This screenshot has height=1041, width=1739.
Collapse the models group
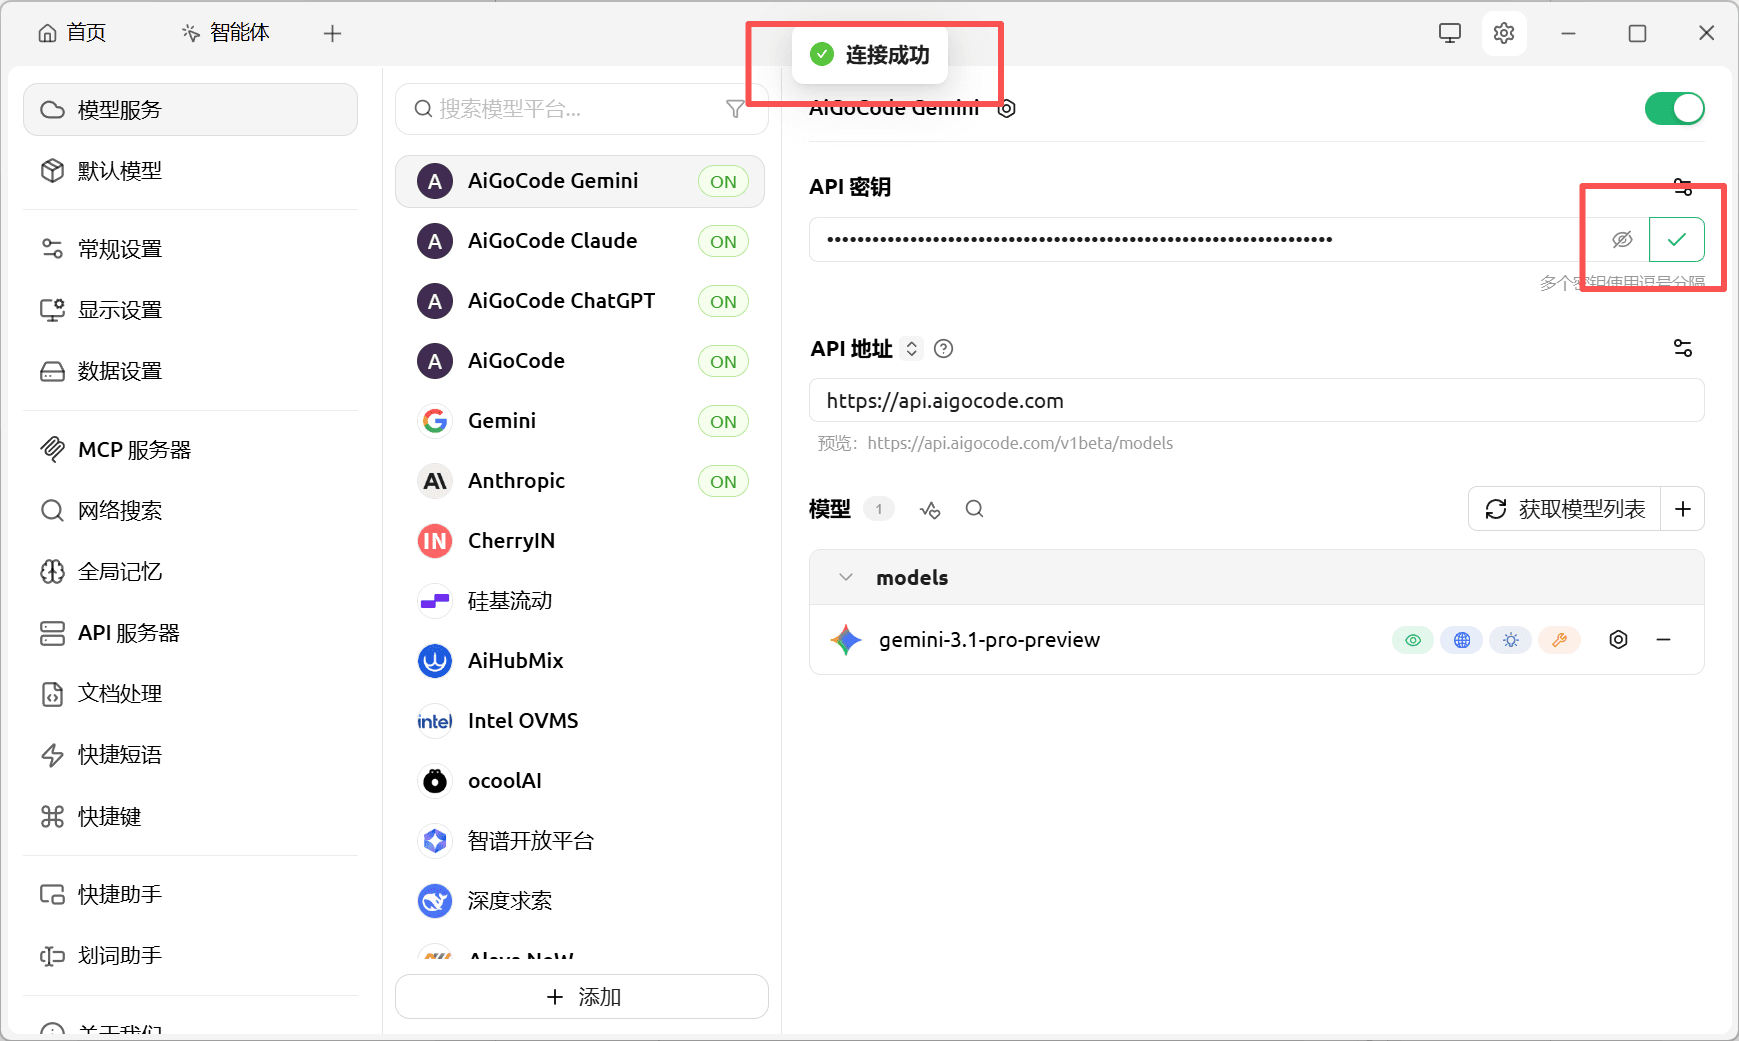point(846,577)
